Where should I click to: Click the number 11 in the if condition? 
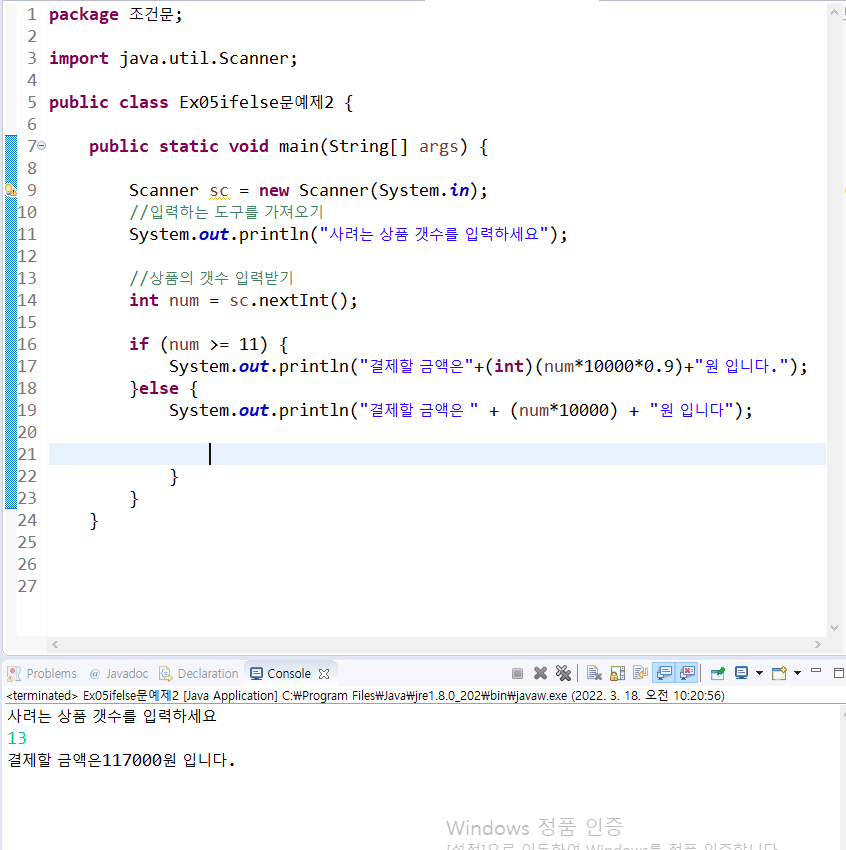(x=248, y=344)
